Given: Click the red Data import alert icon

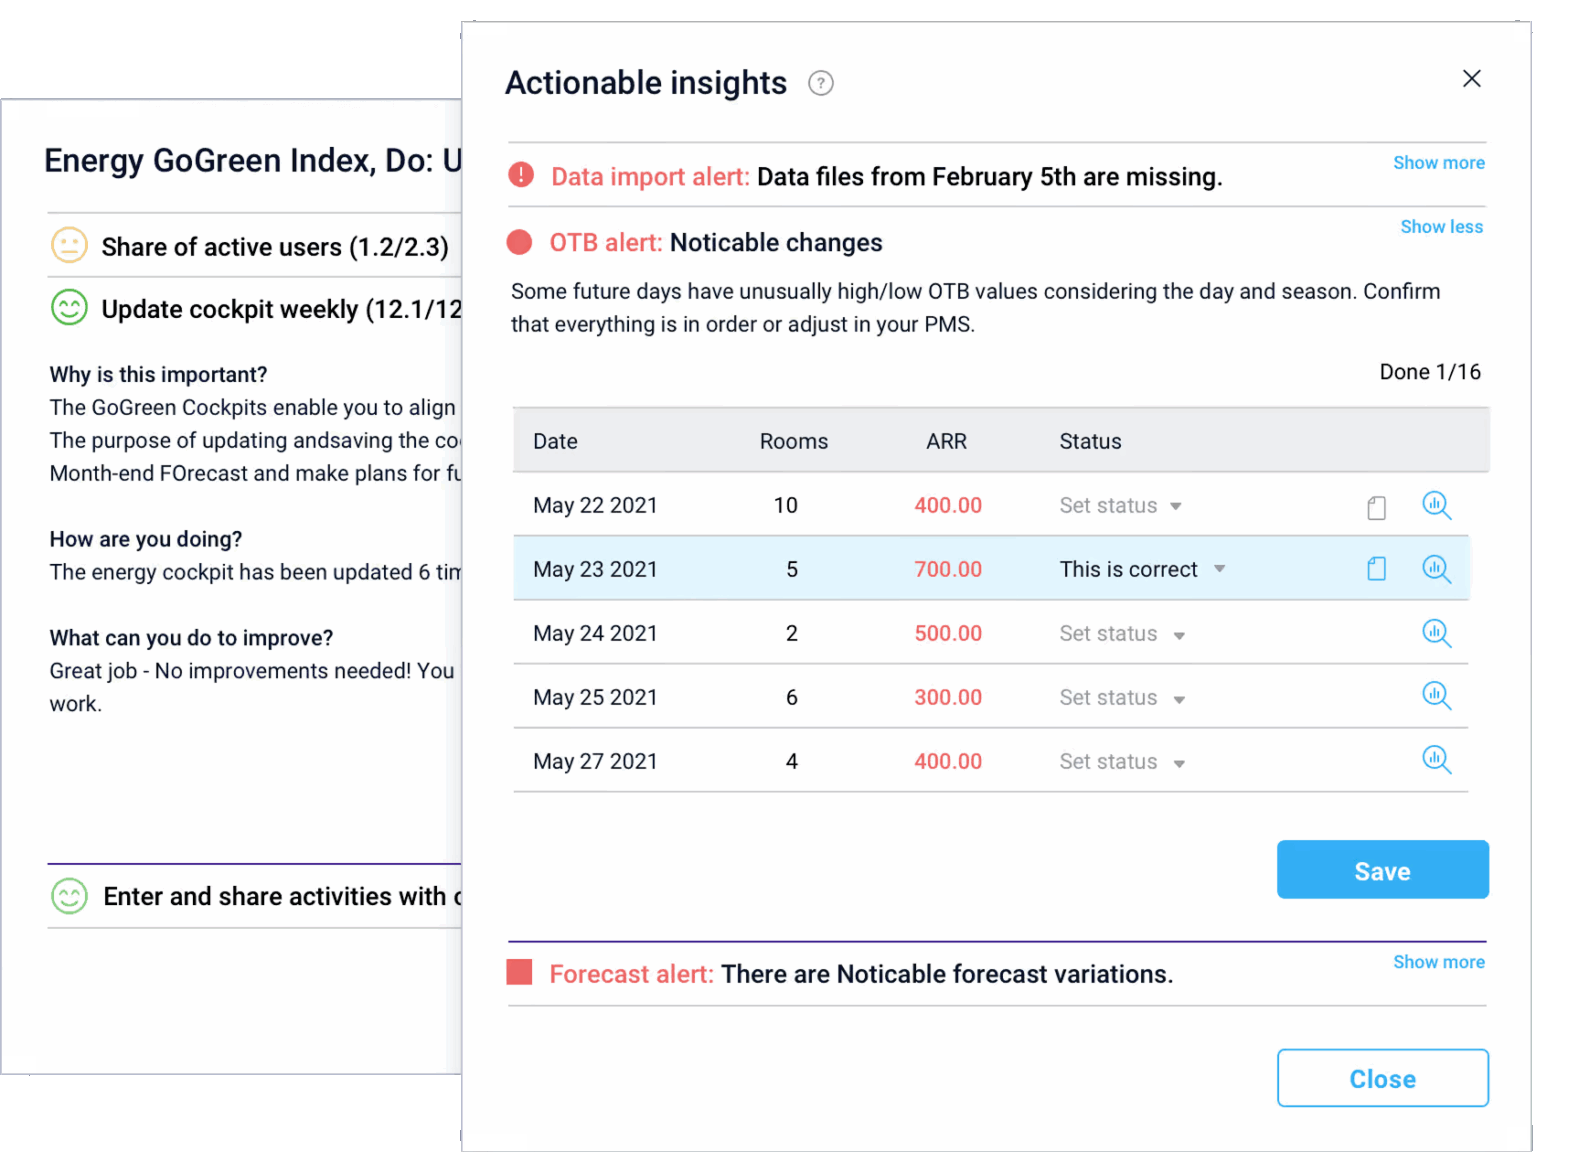Looking at the screenshot, I should [x=521, y=175].
